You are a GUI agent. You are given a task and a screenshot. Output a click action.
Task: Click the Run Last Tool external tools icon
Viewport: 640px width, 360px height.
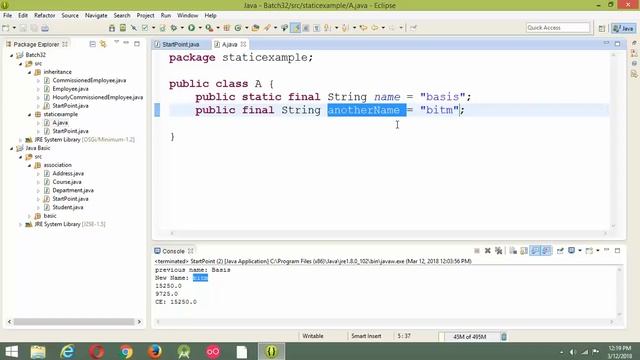209,28
